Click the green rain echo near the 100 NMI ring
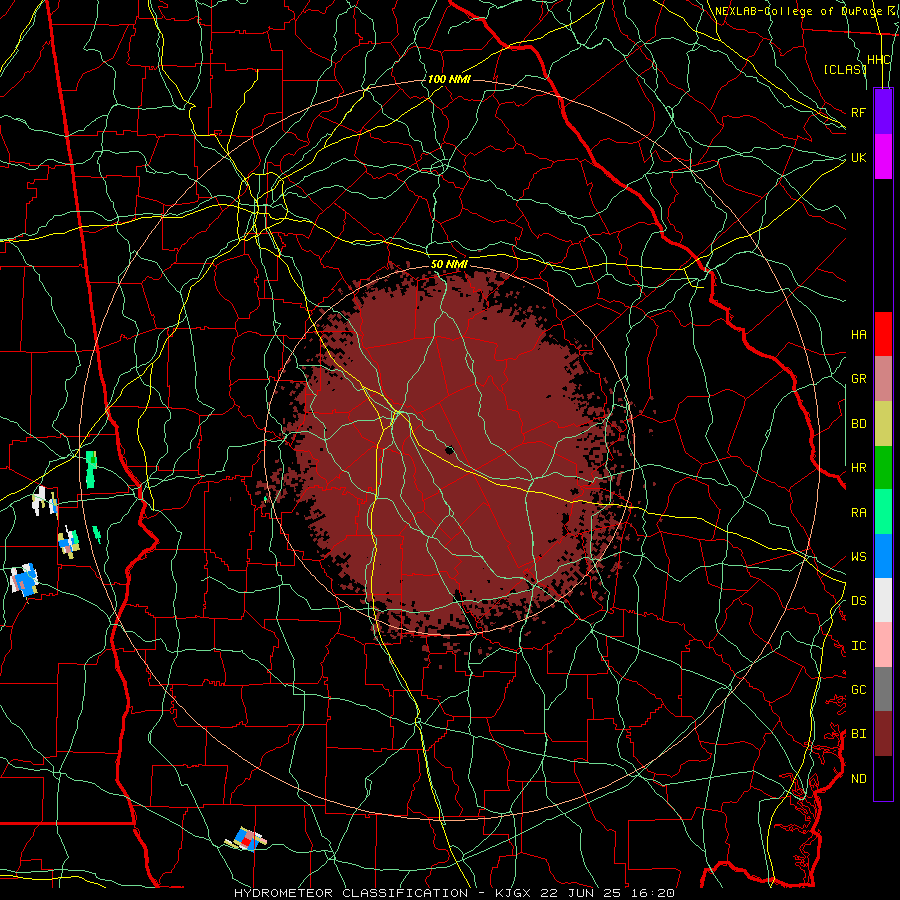The width and height of the screenshot is (900, 900). click(91, 469)
